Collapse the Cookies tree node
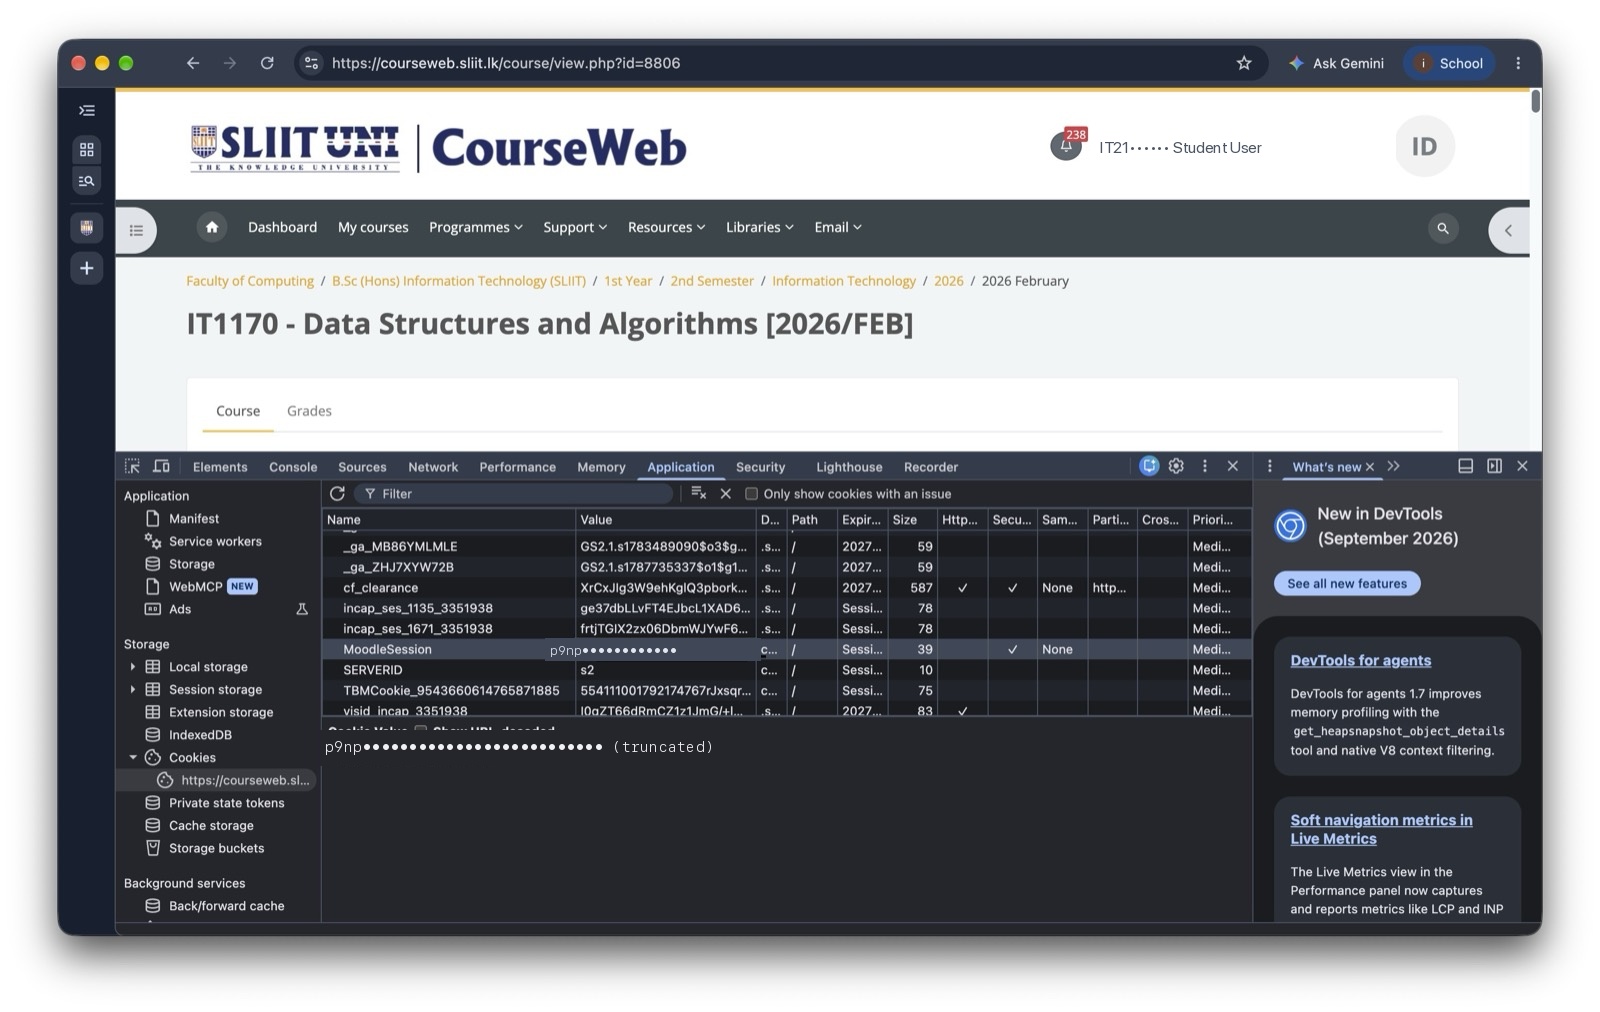 [x=132, y=758]
